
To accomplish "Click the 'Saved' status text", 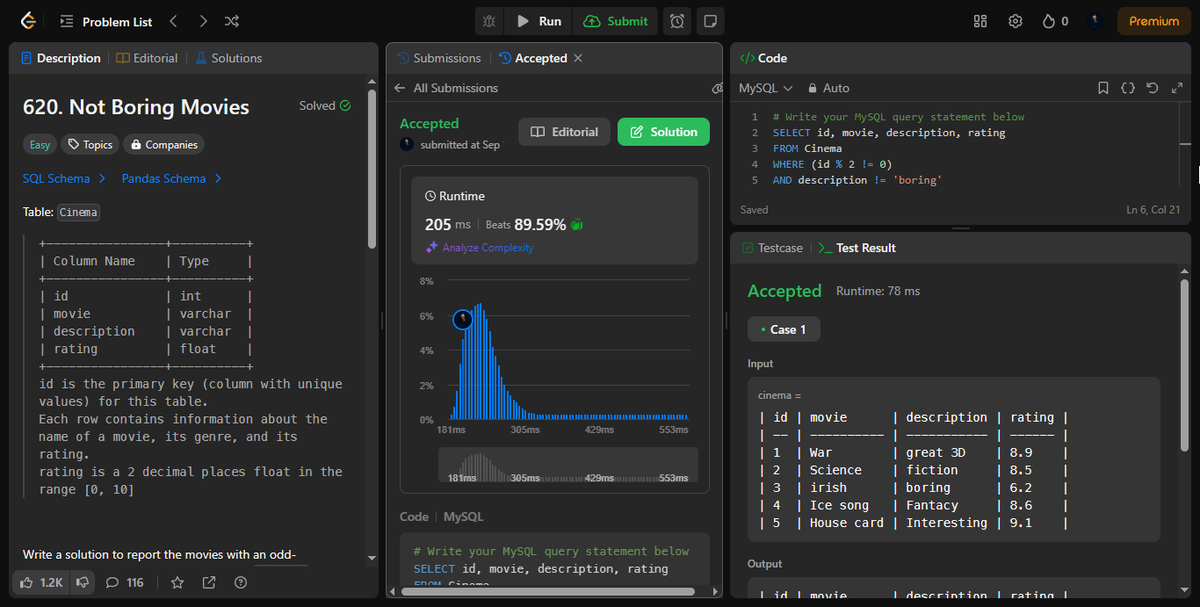I will (x=754, y=210).
